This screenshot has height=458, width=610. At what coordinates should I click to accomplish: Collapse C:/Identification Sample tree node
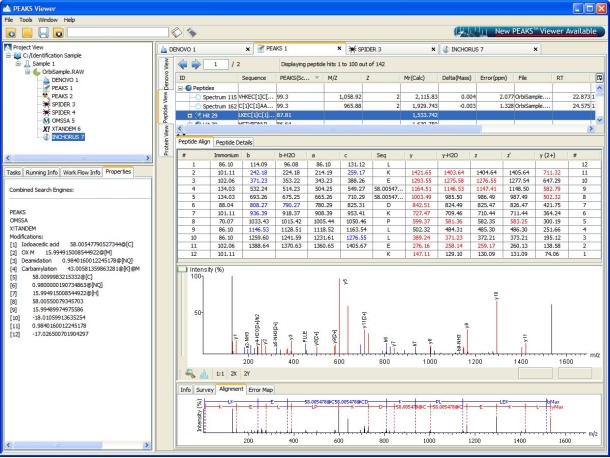8,56
